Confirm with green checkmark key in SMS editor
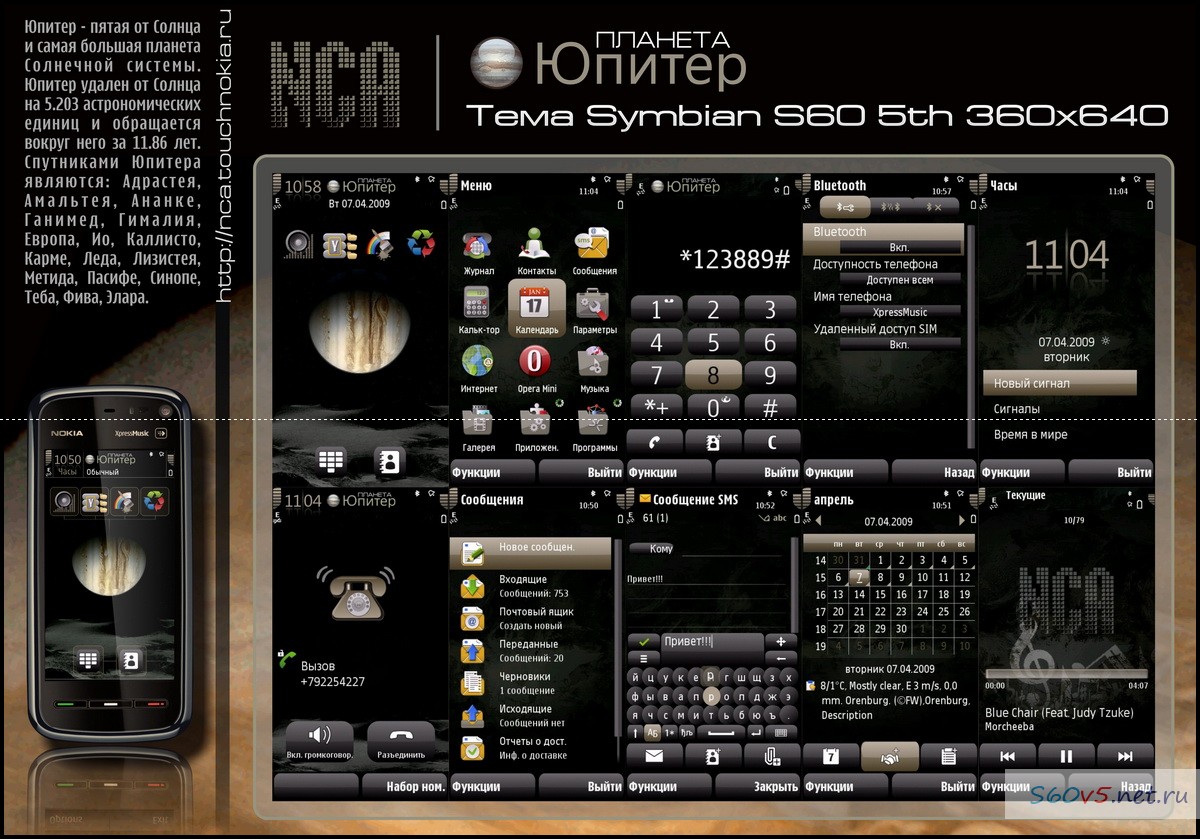 pyautogui.click(x=644, y=641)
